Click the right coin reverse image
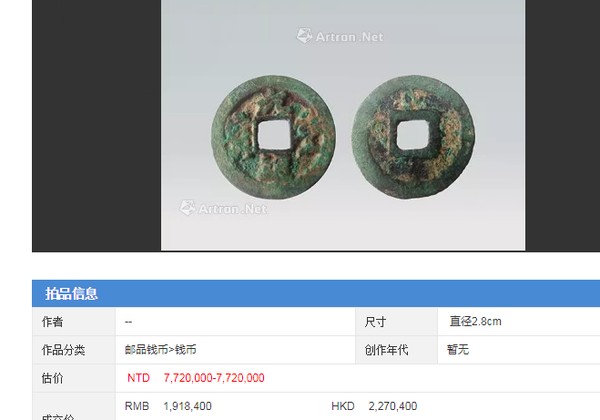This screenshot has height=420, width=600. (x=413, y=136)
